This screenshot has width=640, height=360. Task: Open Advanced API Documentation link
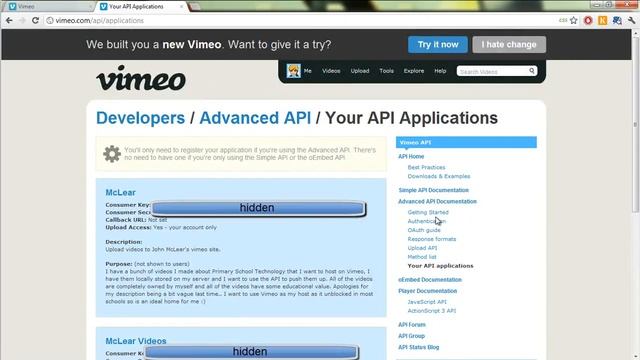point(438,202)
